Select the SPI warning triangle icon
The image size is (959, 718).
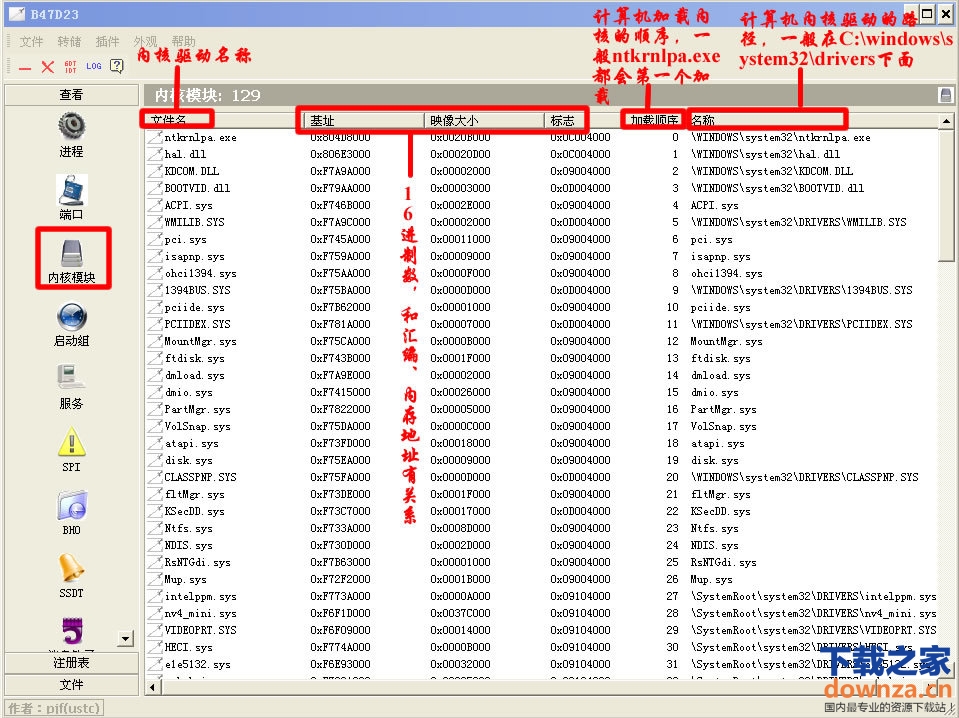coord(71,441)
